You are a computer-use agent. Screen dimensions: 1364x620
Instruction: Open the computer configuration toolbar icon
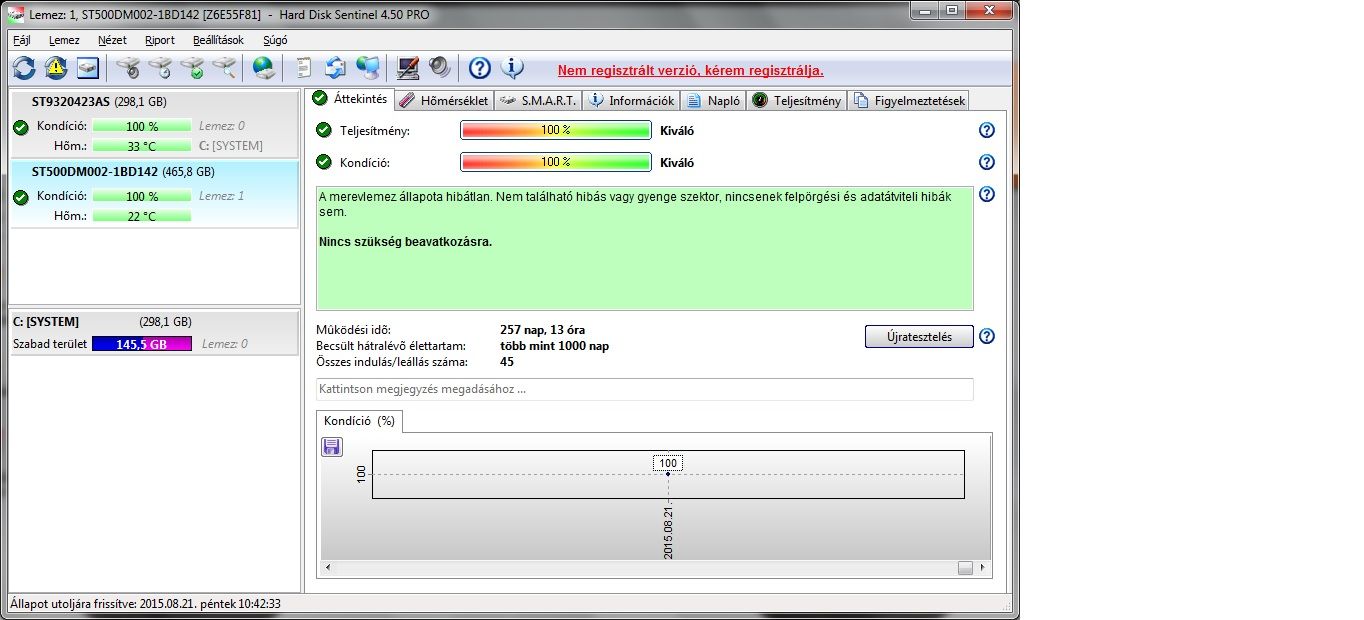[408, 68]
